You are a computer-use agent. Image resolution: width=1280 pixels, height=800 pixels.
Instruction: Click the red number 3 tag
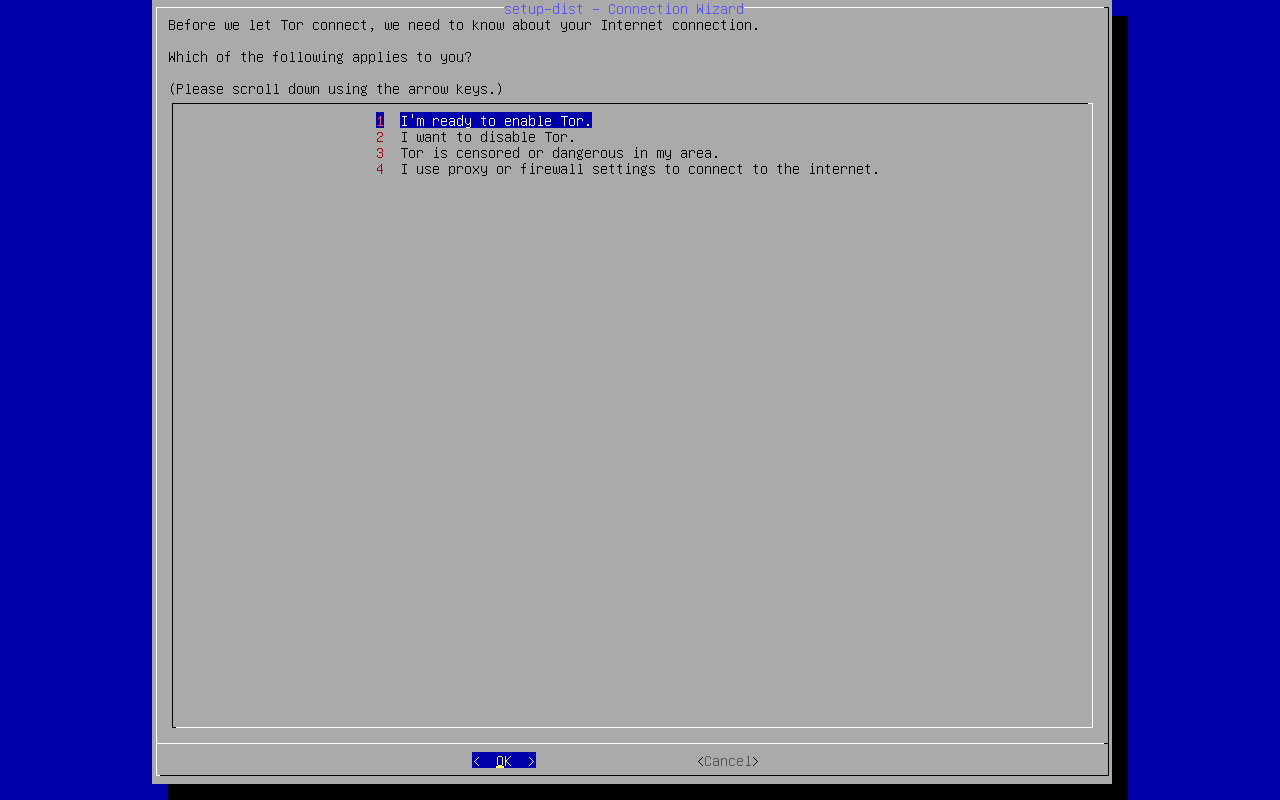click(x=380, y=153)
